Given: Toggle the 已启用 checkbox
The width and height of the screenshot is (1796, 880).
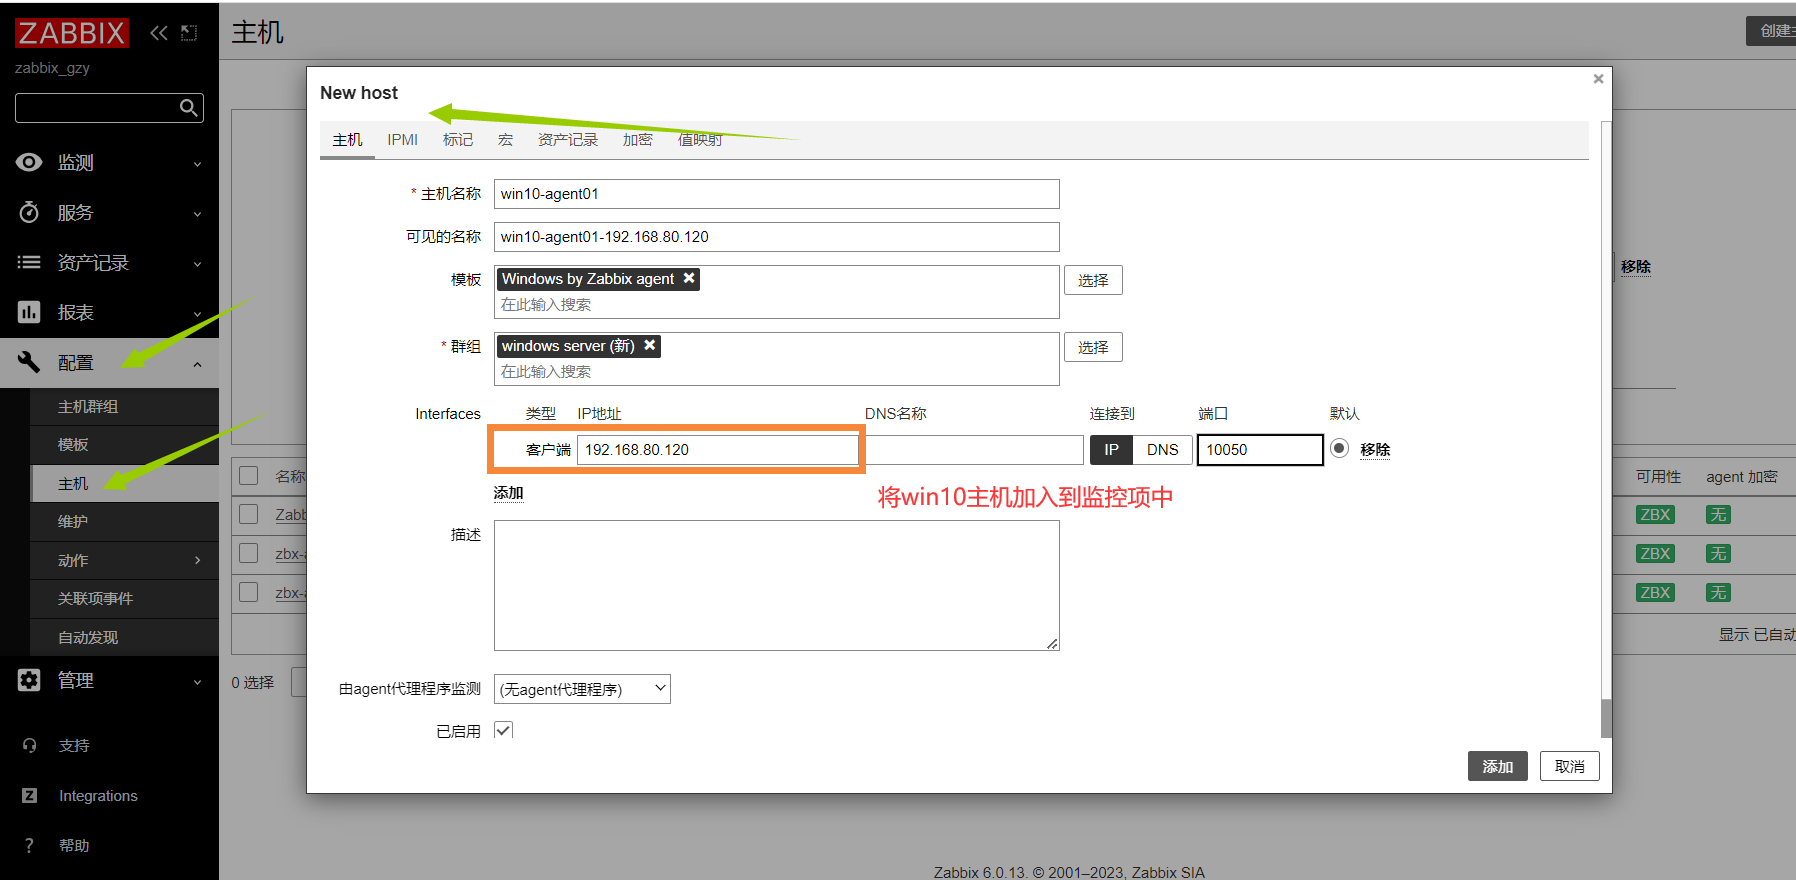Looking at the screenshot, I should (x=504, y=731).
